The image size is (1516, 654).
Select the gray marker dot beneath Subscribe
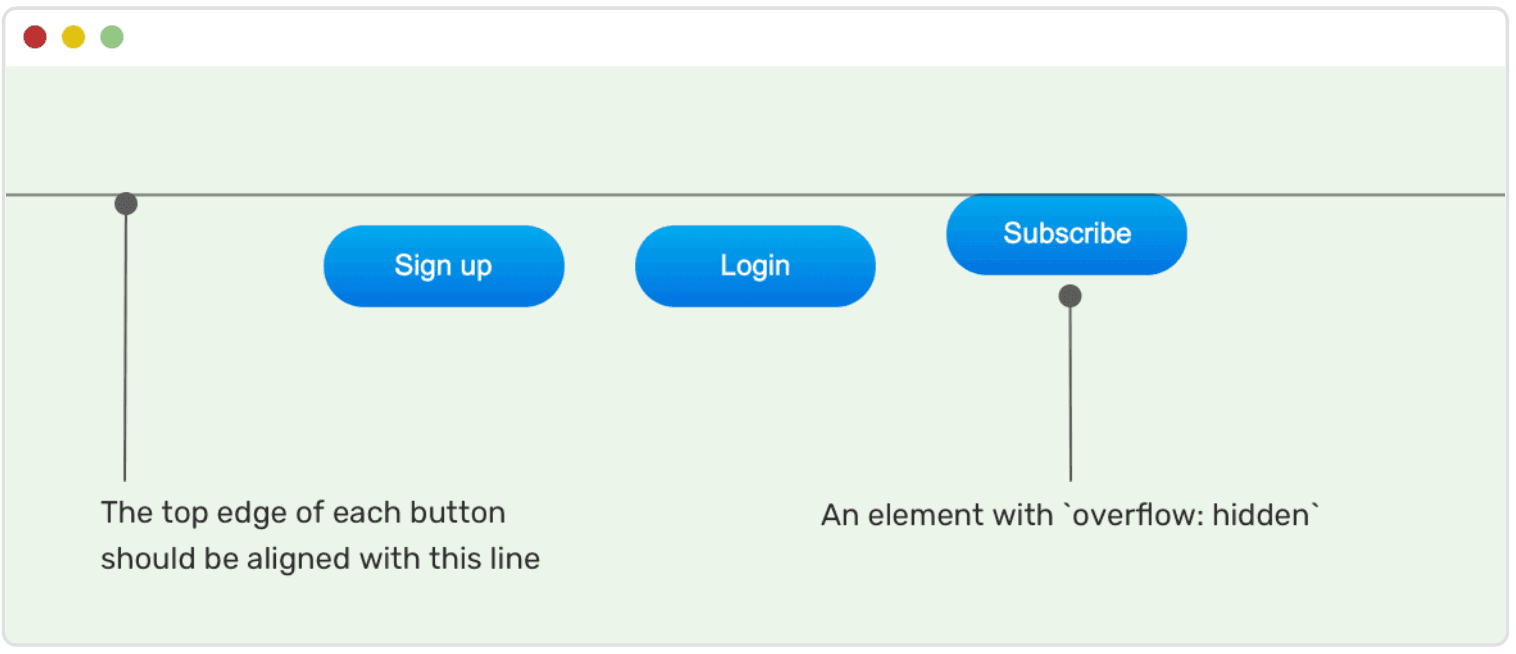[1070, 296]
